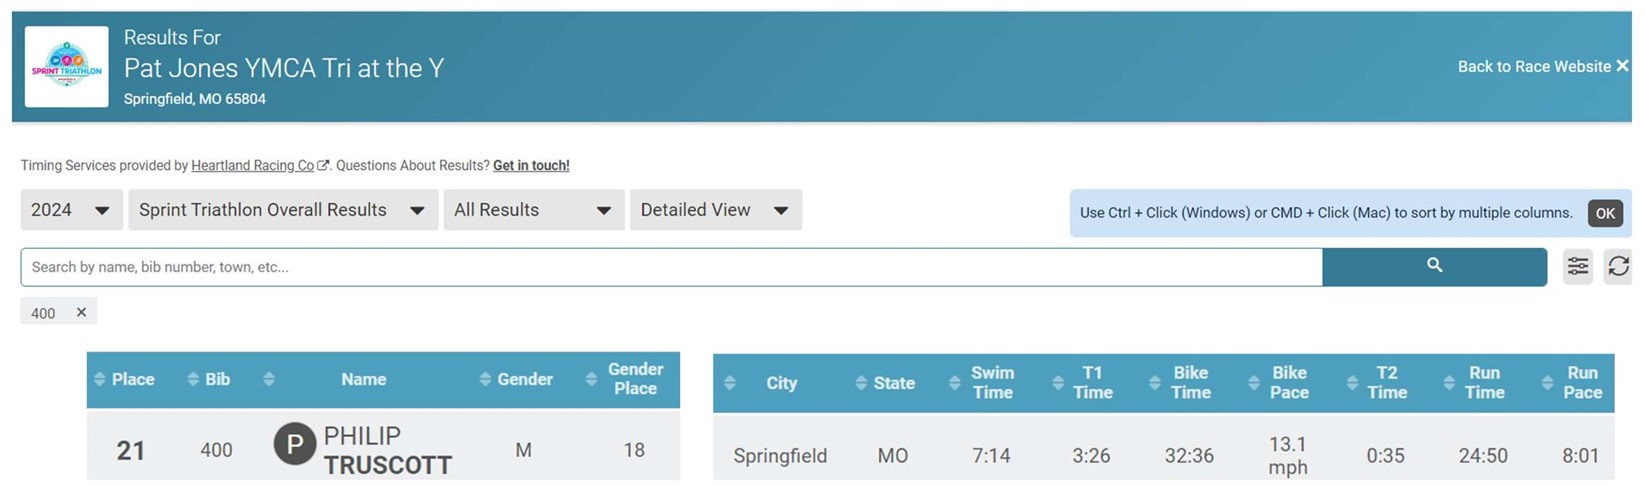Image resolution: width=1645 pixels, height=486 pixels.
Task: Sort results by Bib column
Action: click(x=209, y=380)
